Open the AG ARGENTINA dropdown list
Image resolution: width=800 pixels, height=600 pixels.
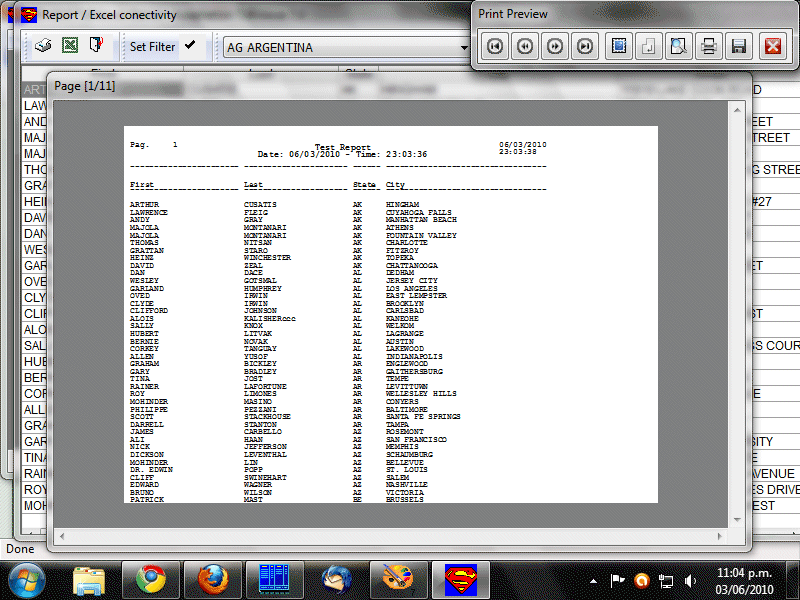click(x=464, y=47)
